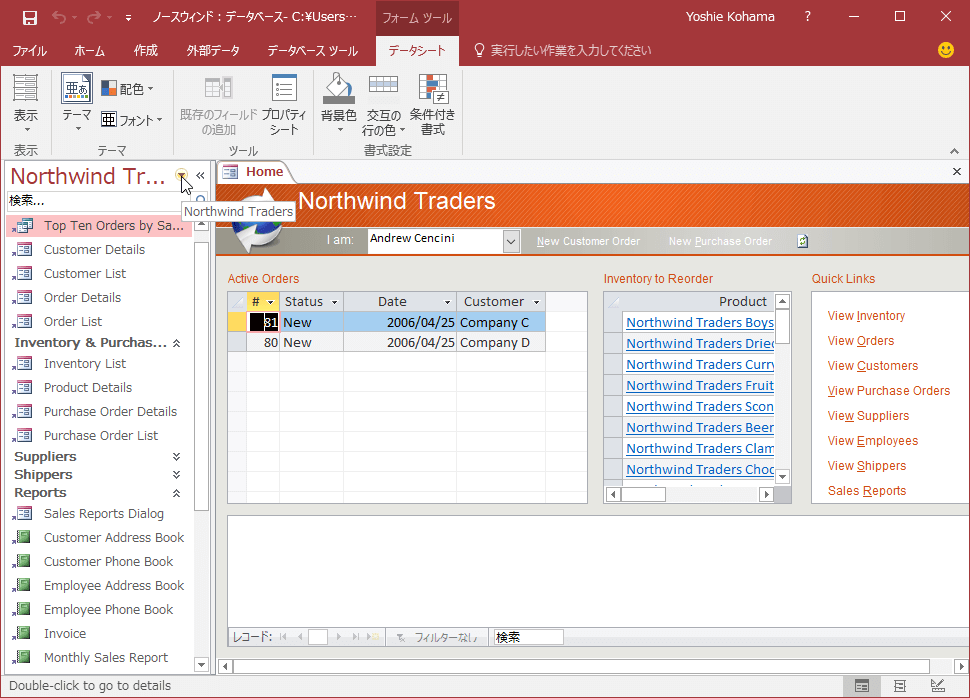Click the 条件付き書式 (Conditional Formatting) icon
This screenshot has height=698, width=970.
pos(433,88)
